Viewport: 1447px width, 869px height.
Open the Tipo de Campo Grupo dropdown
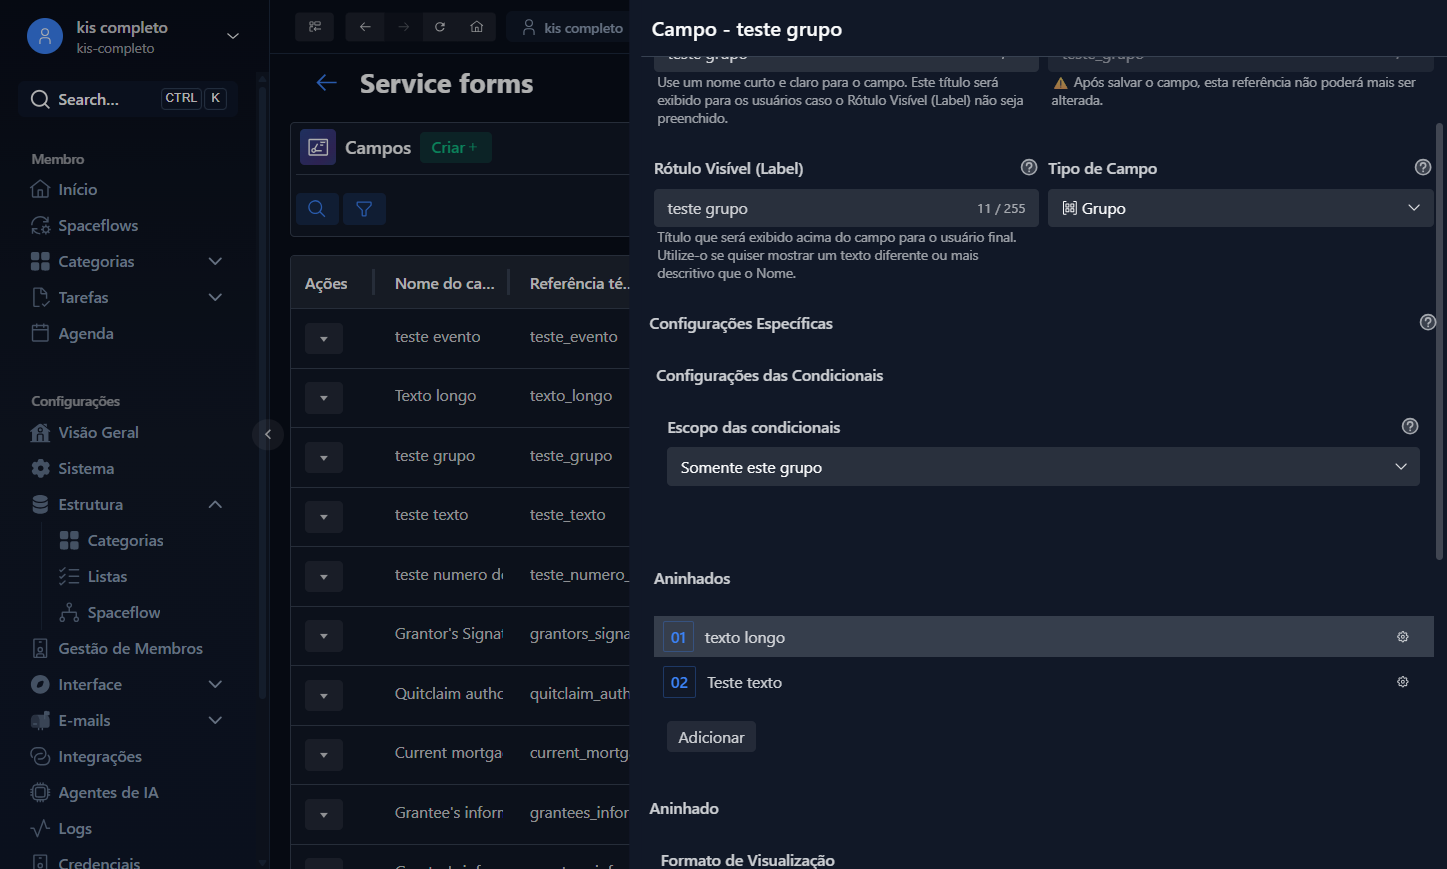pos(1240,208)
